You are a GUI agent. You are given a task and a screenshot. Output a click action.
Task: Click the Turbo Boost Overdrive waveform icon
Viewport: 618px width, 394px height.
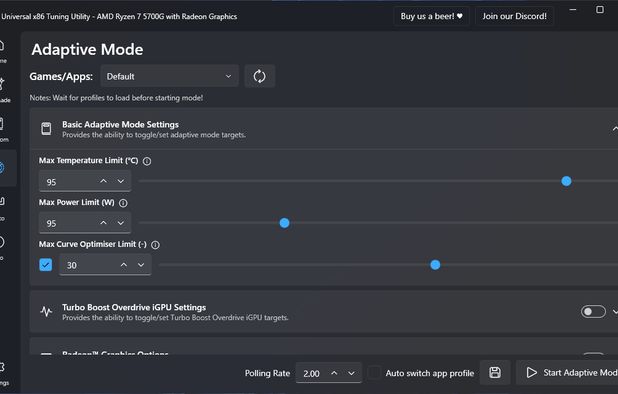coord(46,312)
